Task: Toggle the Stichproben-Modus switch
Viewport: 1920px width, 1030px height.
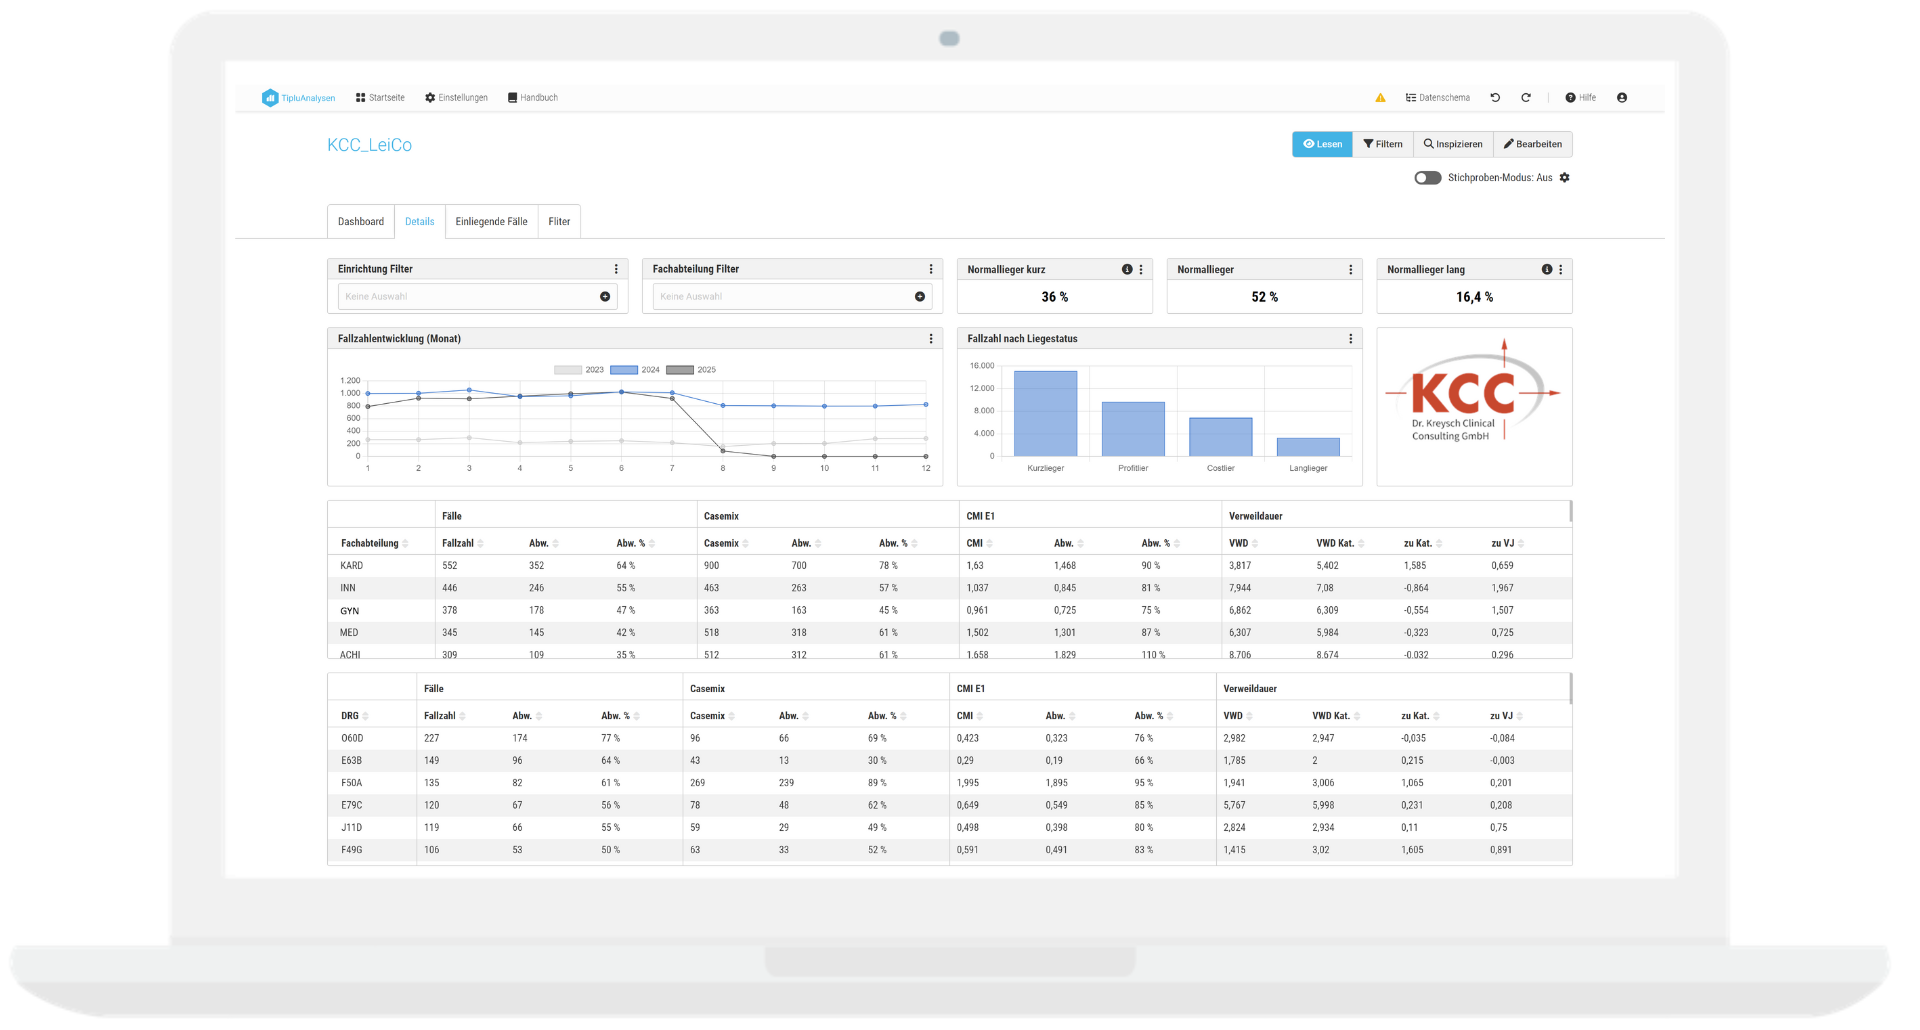Action: coord(1427,178)
